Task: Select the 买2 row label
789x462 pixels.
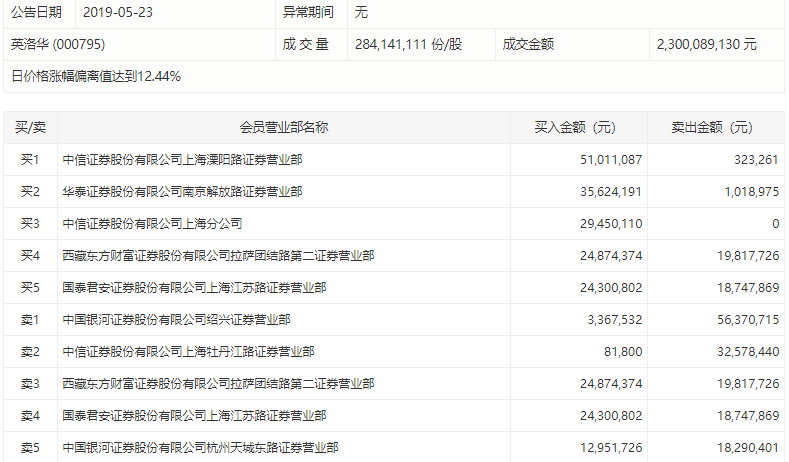Action: (30, 192)
